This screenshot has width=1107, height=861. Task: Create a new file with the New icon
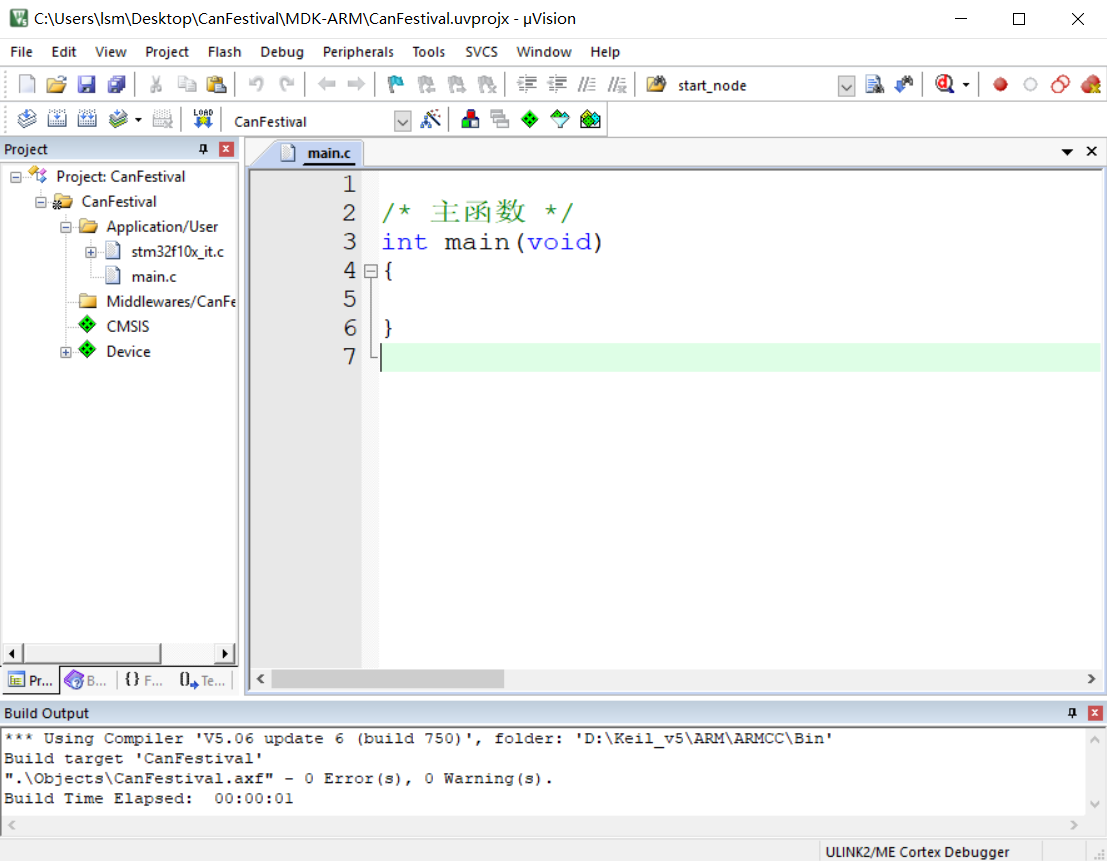(27, 85)
